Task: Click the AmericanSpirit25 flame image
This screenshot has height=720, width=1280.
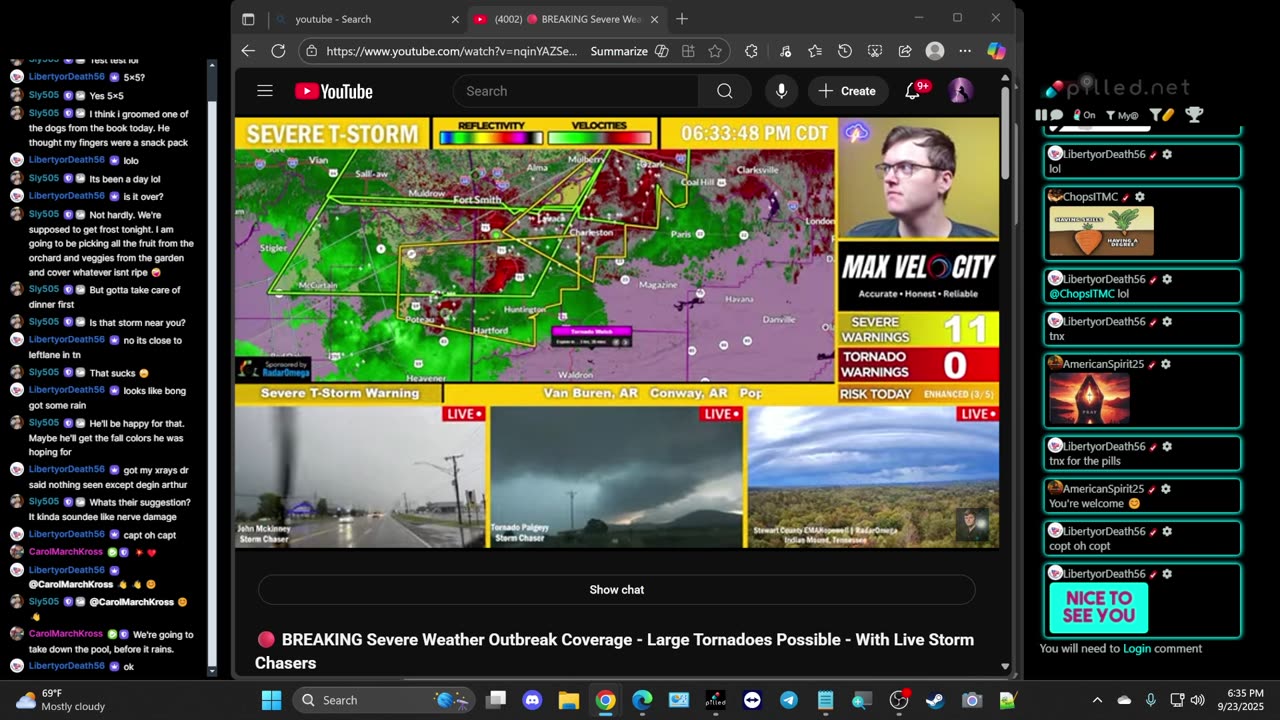Action: pyautogui.click(x=1089, y=399)
